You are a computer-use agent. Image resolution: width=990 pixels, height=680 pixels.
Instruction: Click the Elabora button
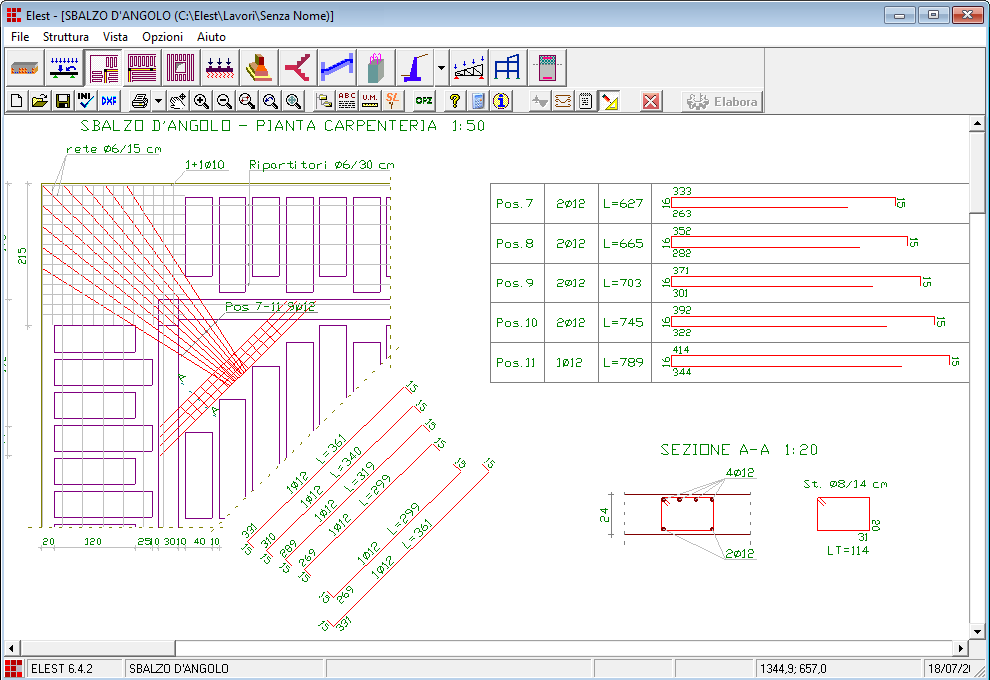[x=722, y=101]
